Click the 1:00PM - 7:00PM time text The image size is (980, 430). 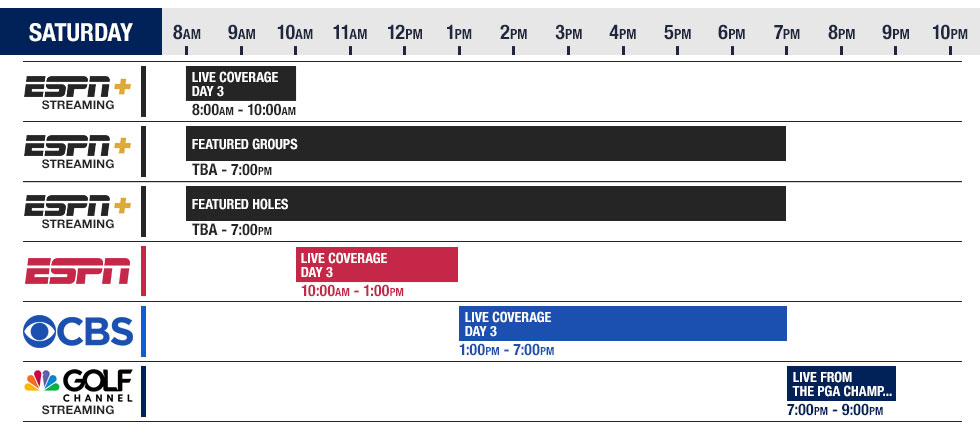(506, 350)
